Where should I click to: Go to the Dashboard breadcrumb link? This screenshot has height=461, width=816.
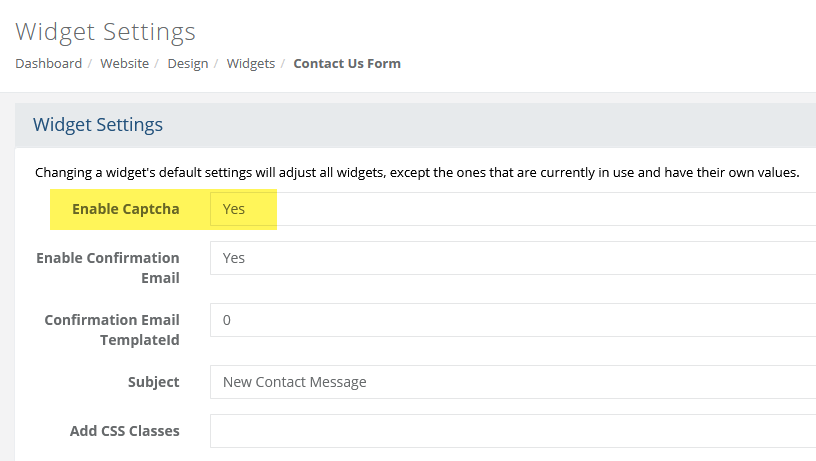click(48, 63)
